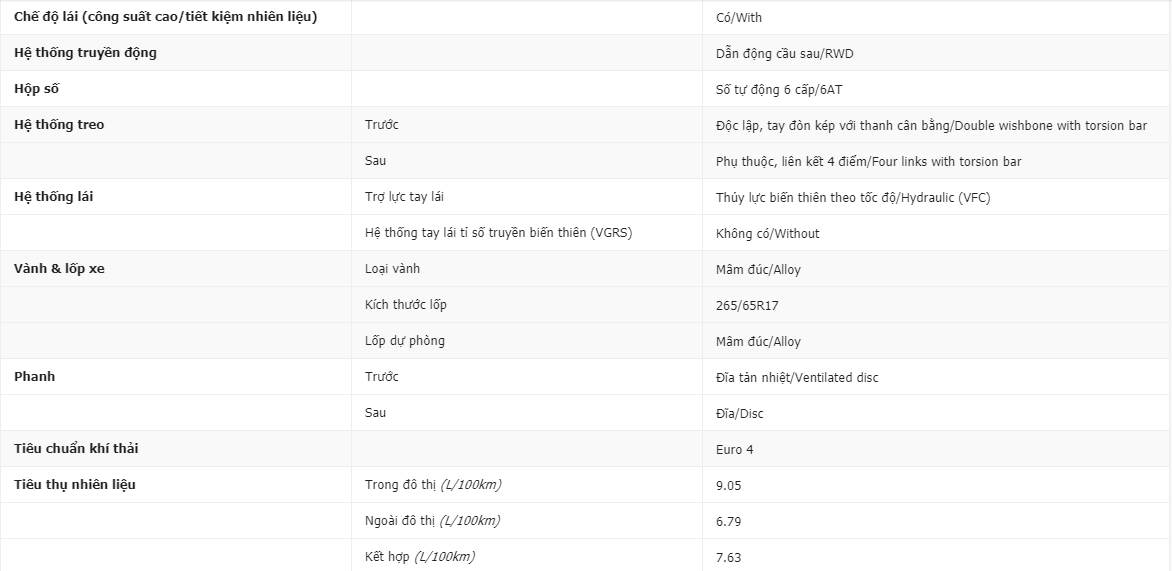Screen dimensions: 1172x571
Task: Select the 'Vành & lốp xe' heading
Action: (x=59, y=268)
